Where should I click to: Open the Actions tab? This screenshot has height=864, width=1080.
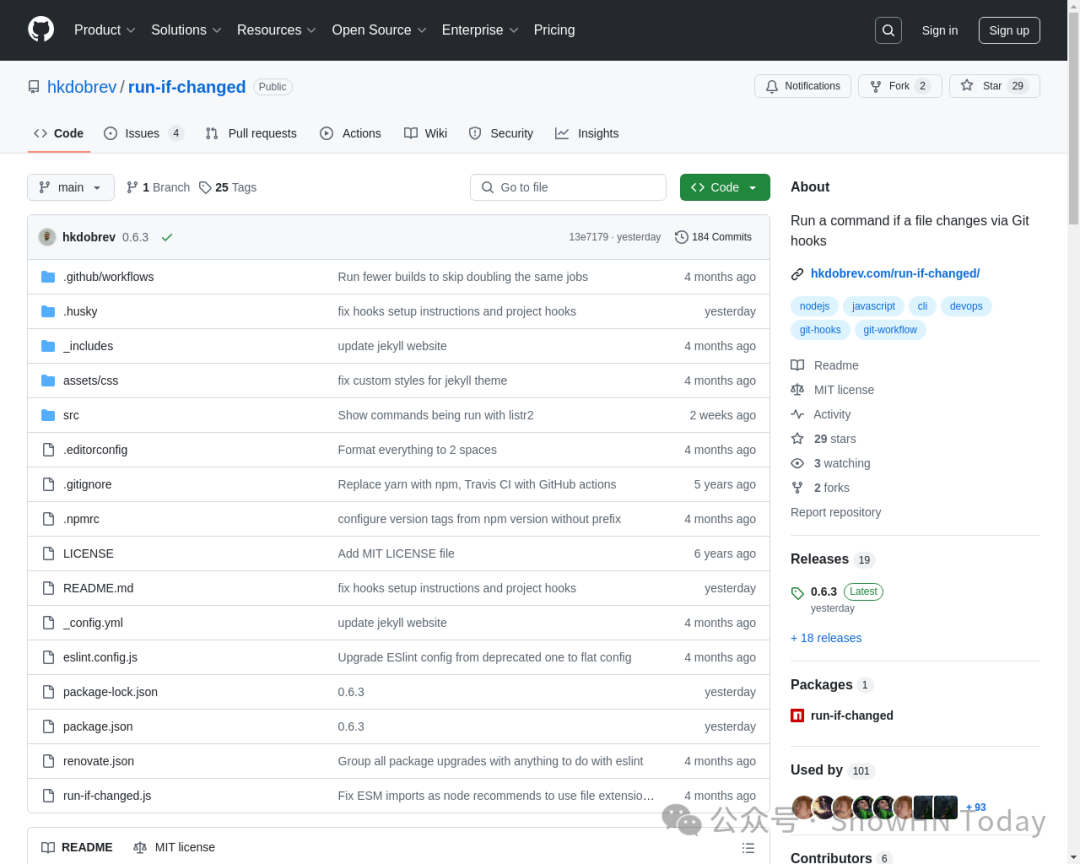point(351,134)
